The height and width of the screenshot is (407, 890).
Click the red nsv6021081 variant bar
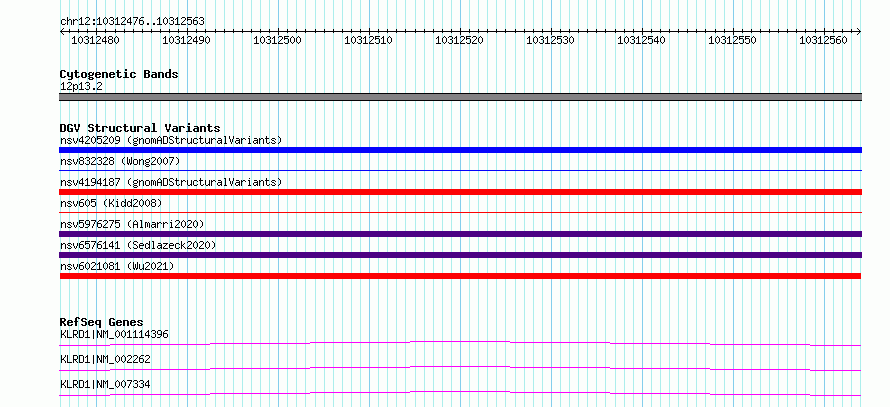pos(460,276)
